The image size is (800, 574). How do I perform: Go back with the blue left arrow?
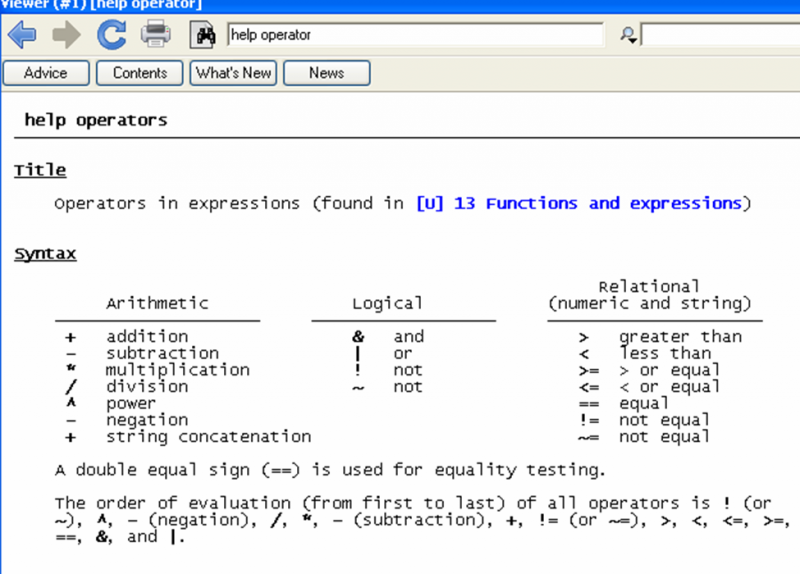click(22, 35)
